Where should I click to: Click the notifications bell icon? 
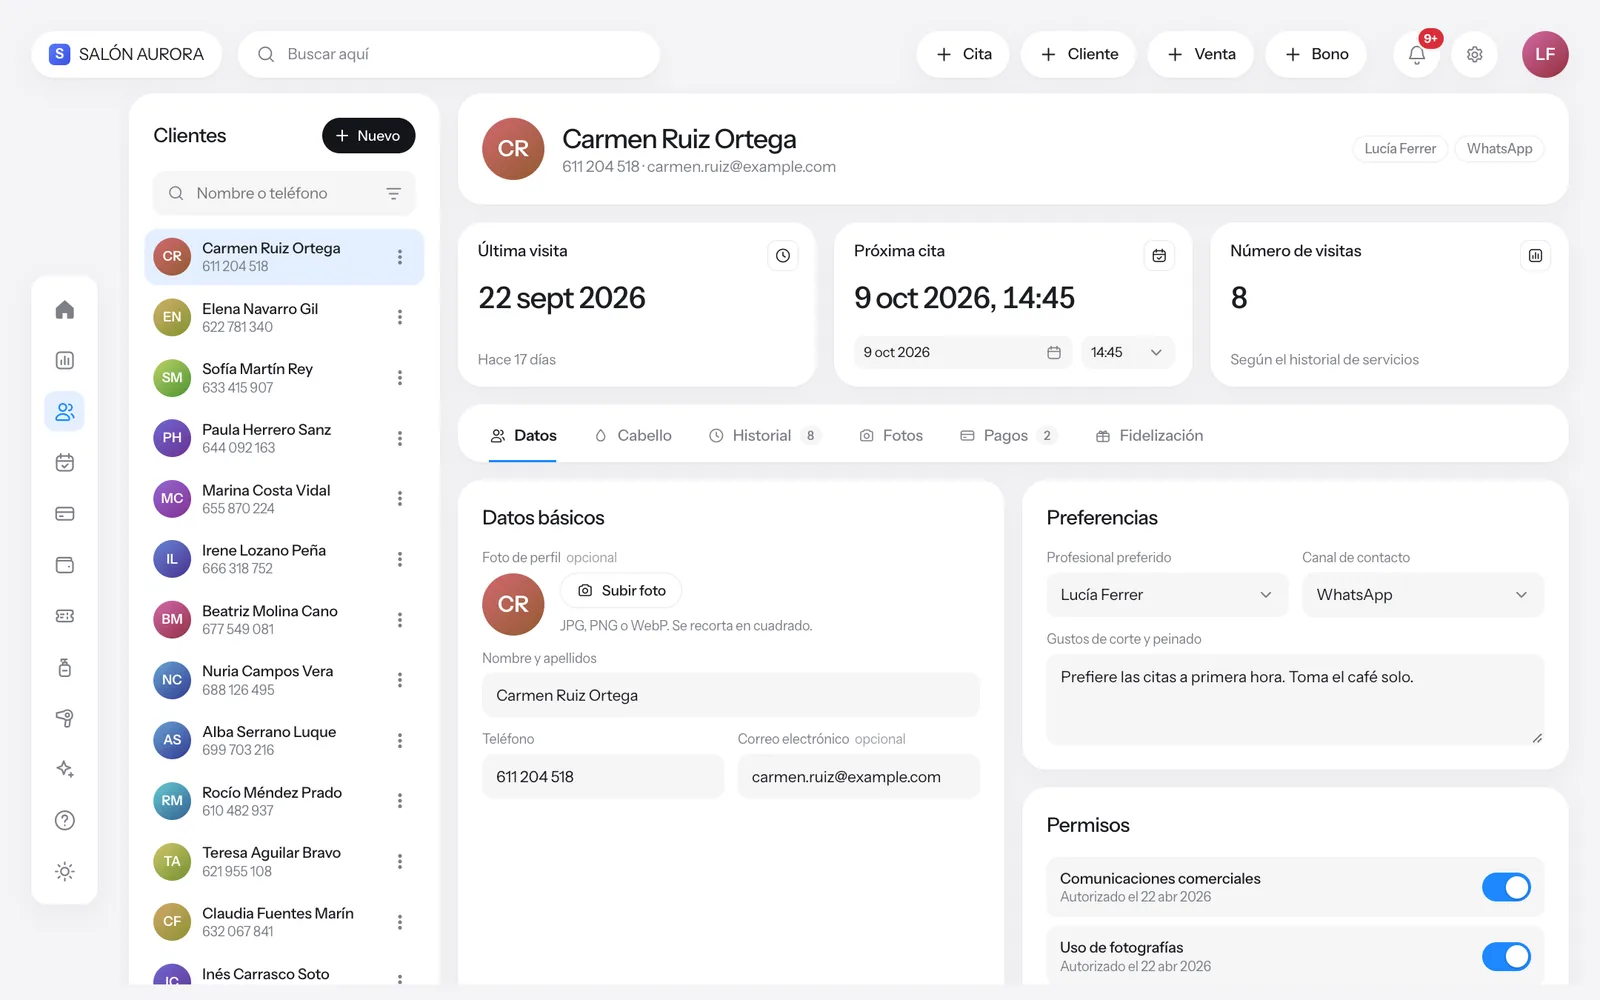pos(1416,54)
